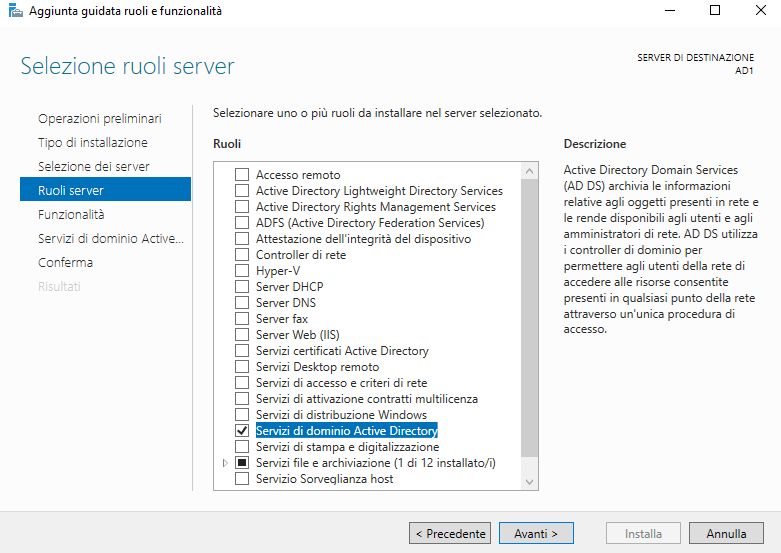
Task: Toggle Servizi file e archiviazione checkbox
Action: (242, 462)
